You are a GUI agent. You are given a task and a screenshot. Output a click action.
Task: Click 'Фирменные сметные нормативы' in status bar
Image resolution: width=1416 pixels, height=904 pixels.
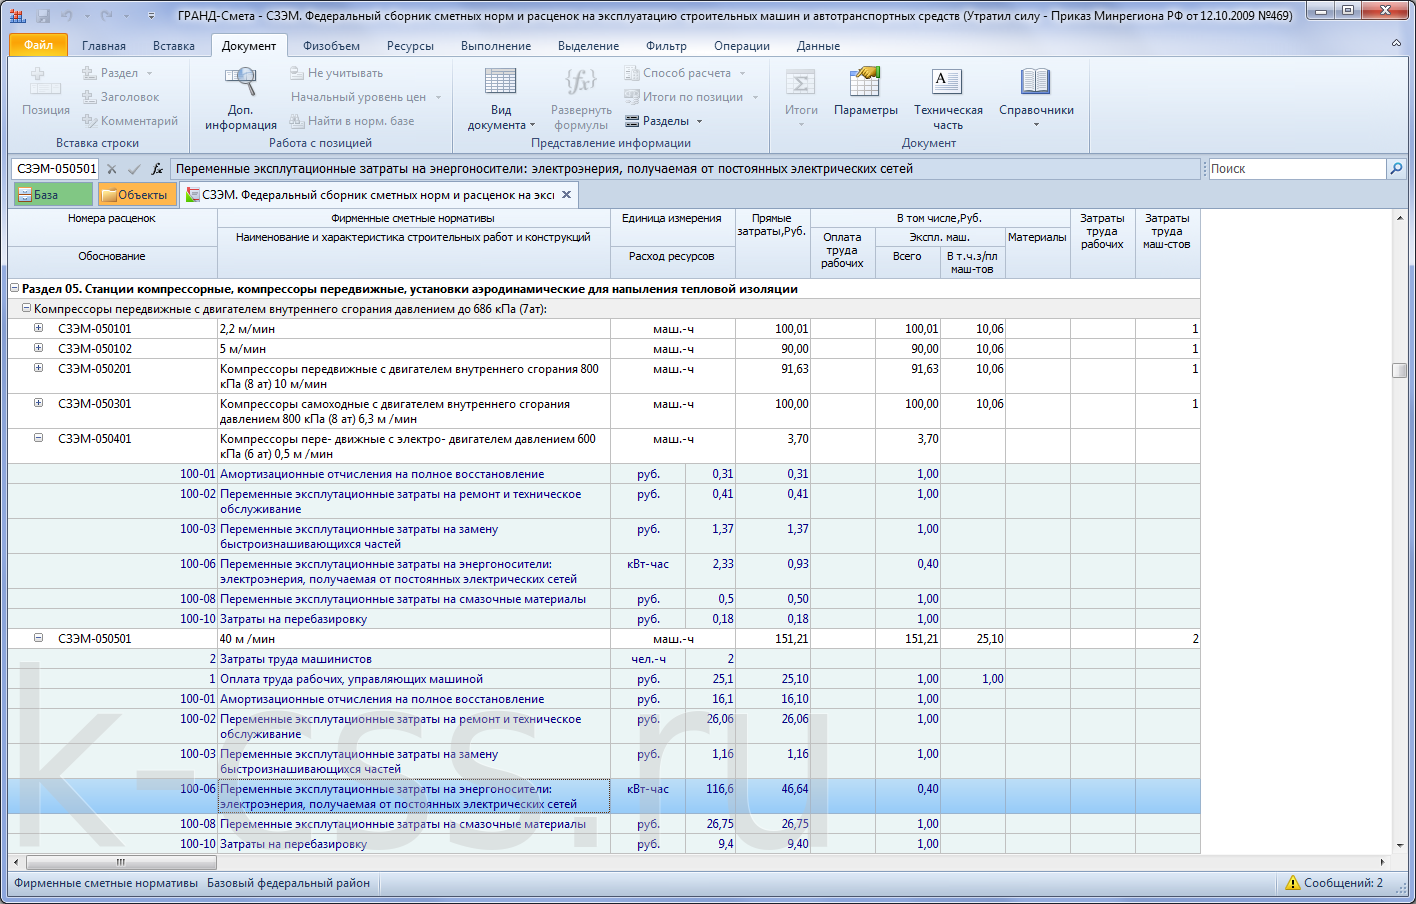point(106,883)
